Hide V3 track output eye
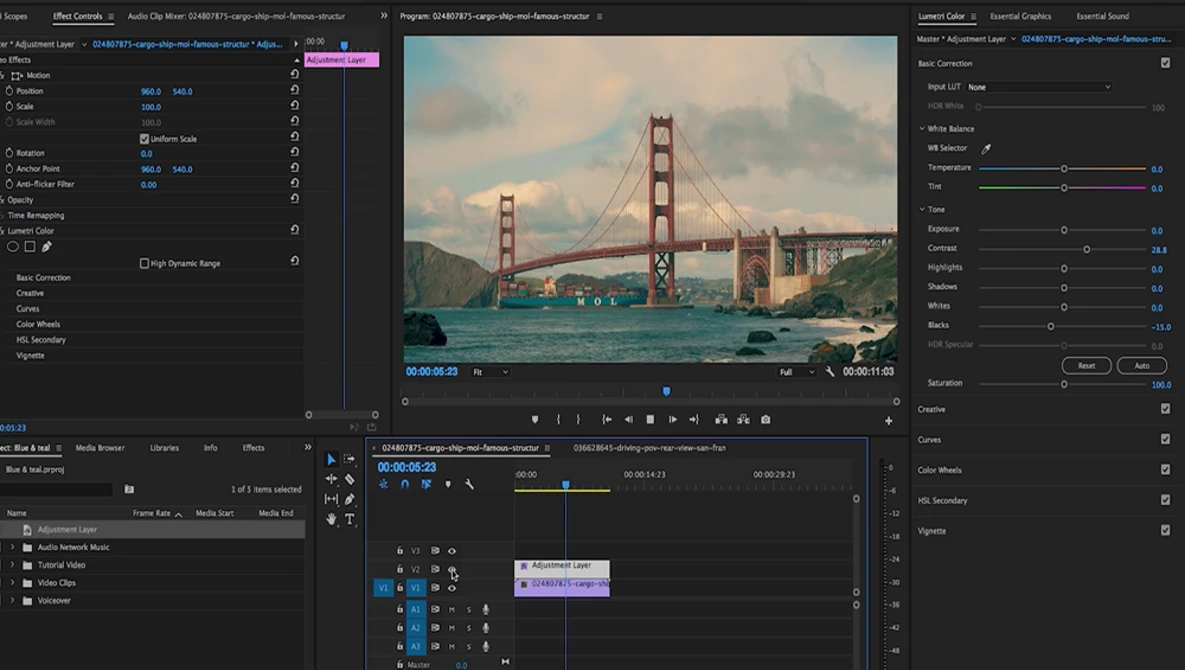This screenshot has height=670, width=1185. [x=452, y=551]
